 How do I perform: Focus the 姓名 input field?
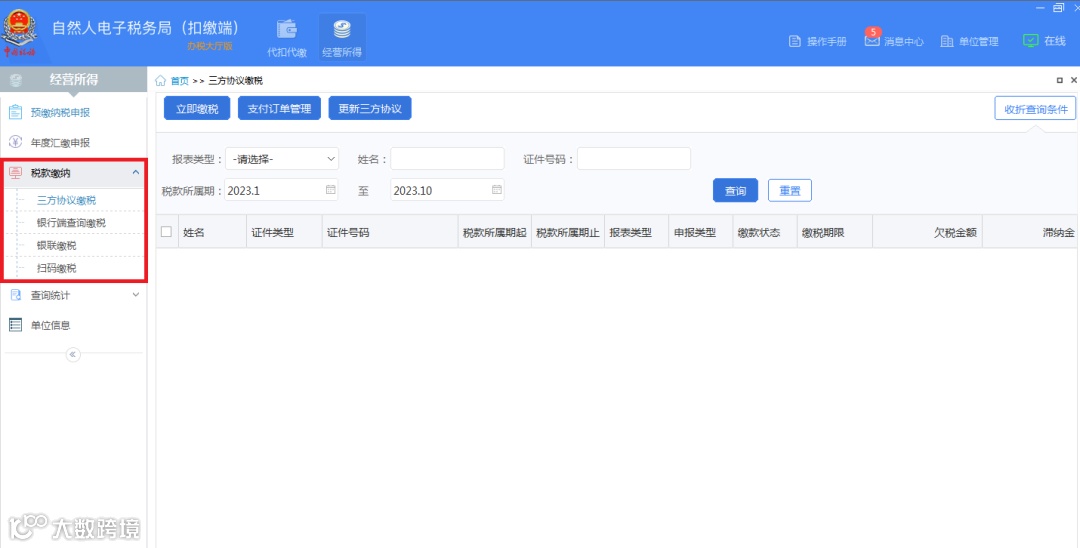pyautogui.click(x=447, y=159)
